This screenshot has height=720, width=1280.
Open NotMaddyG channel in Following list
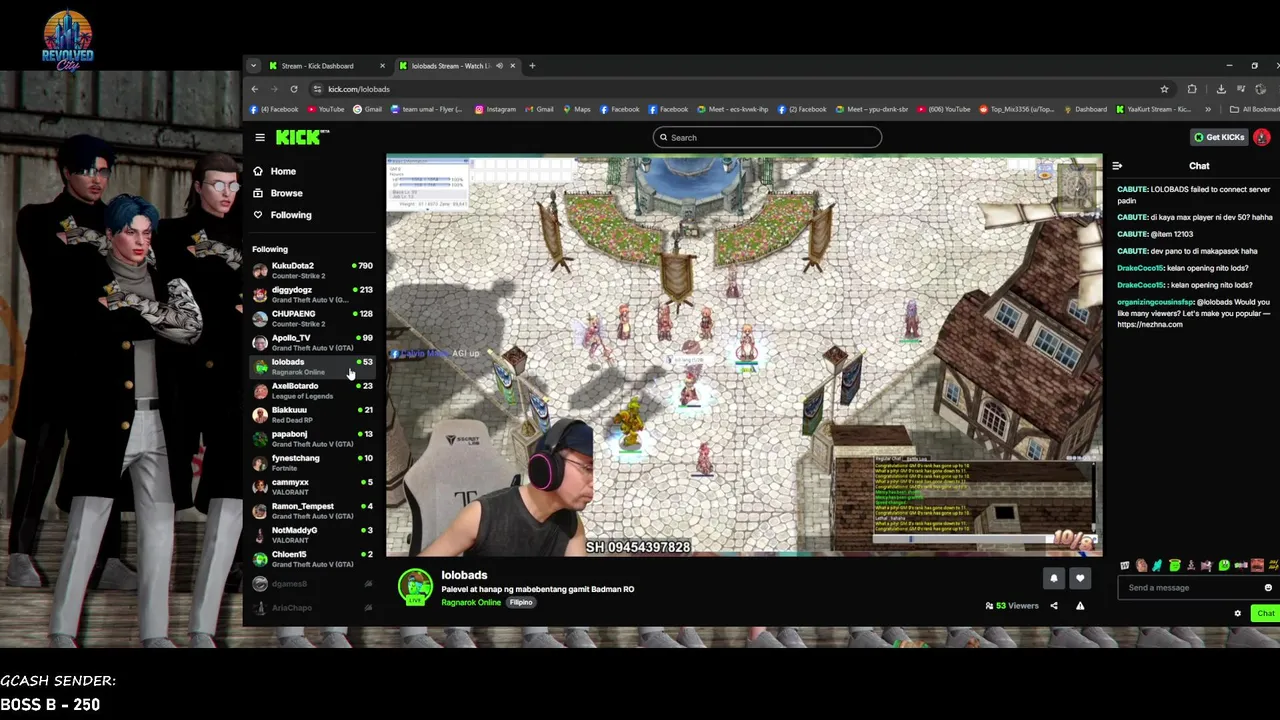tap(313, 535)
